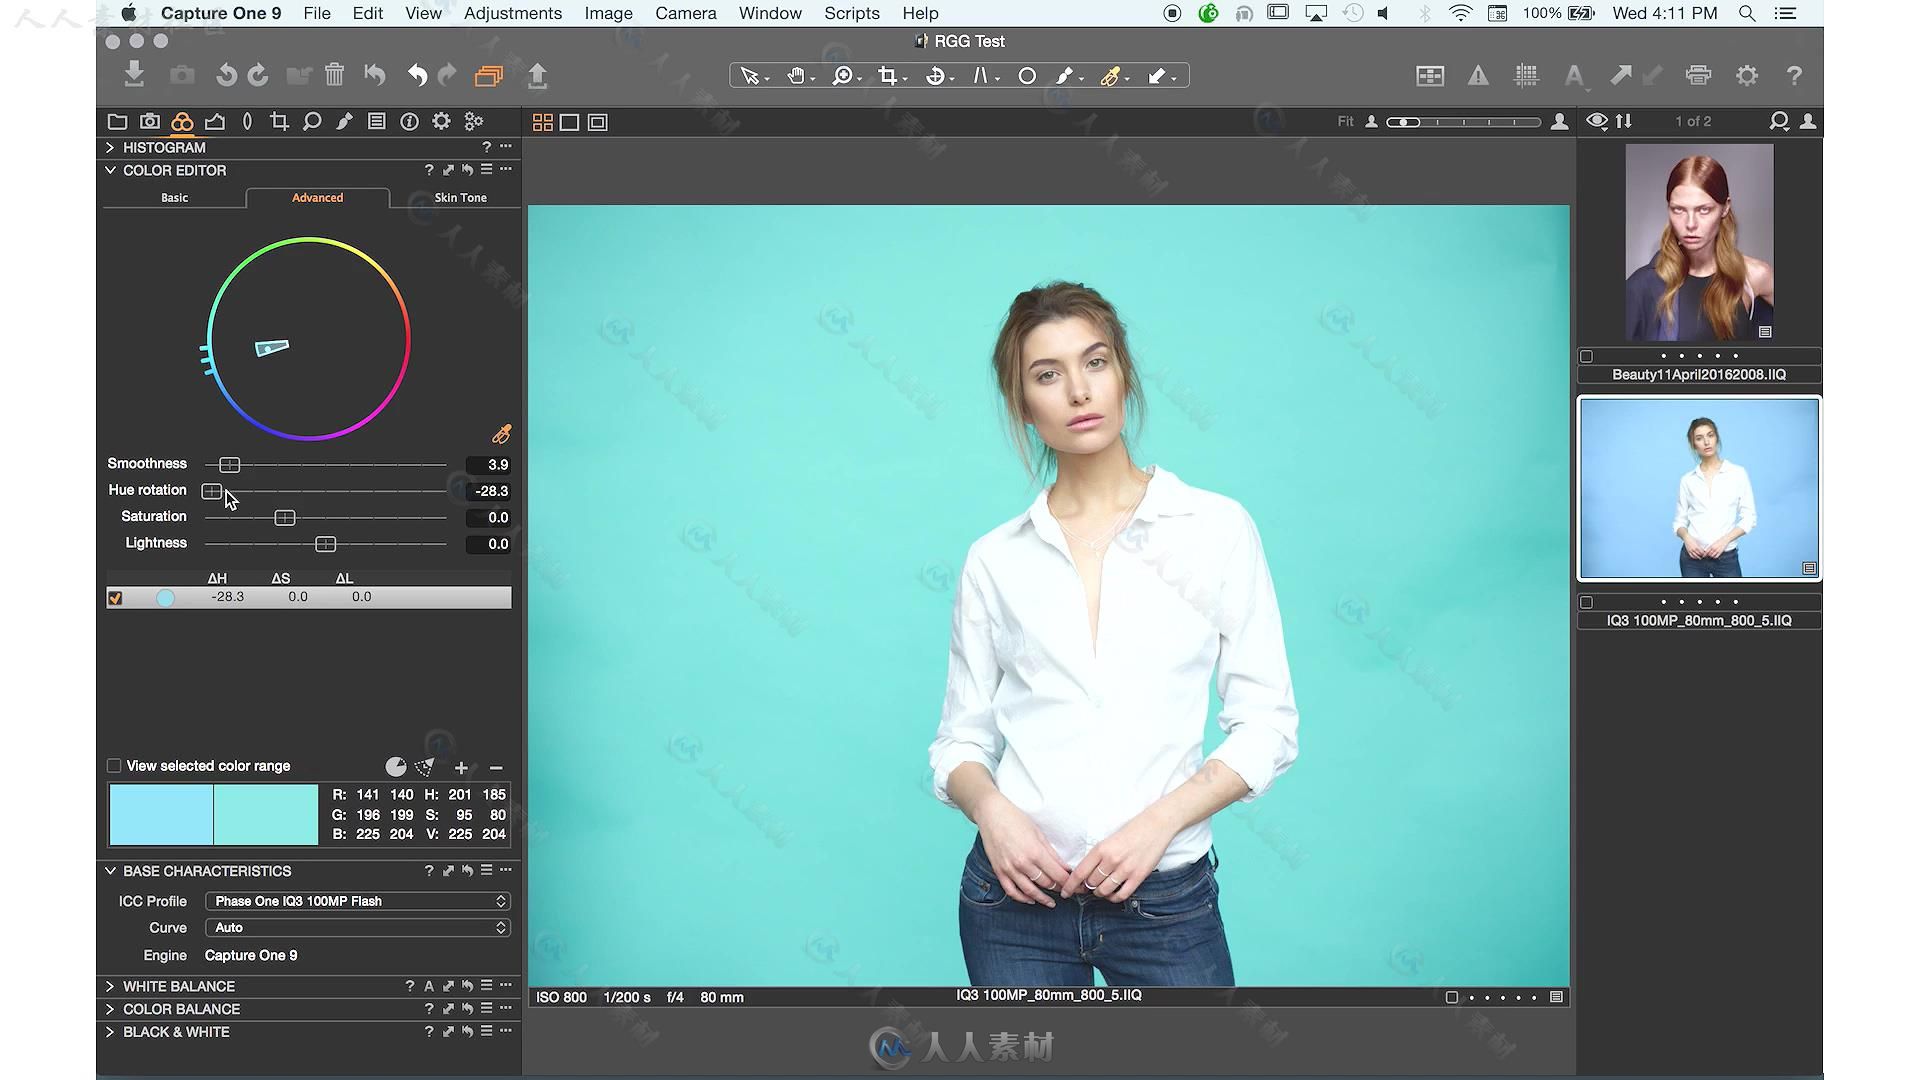The image size is (1920, 1080).
Task: Select the Pointer cursor tool
Action: pyautogui.click(x=750, y=76)
